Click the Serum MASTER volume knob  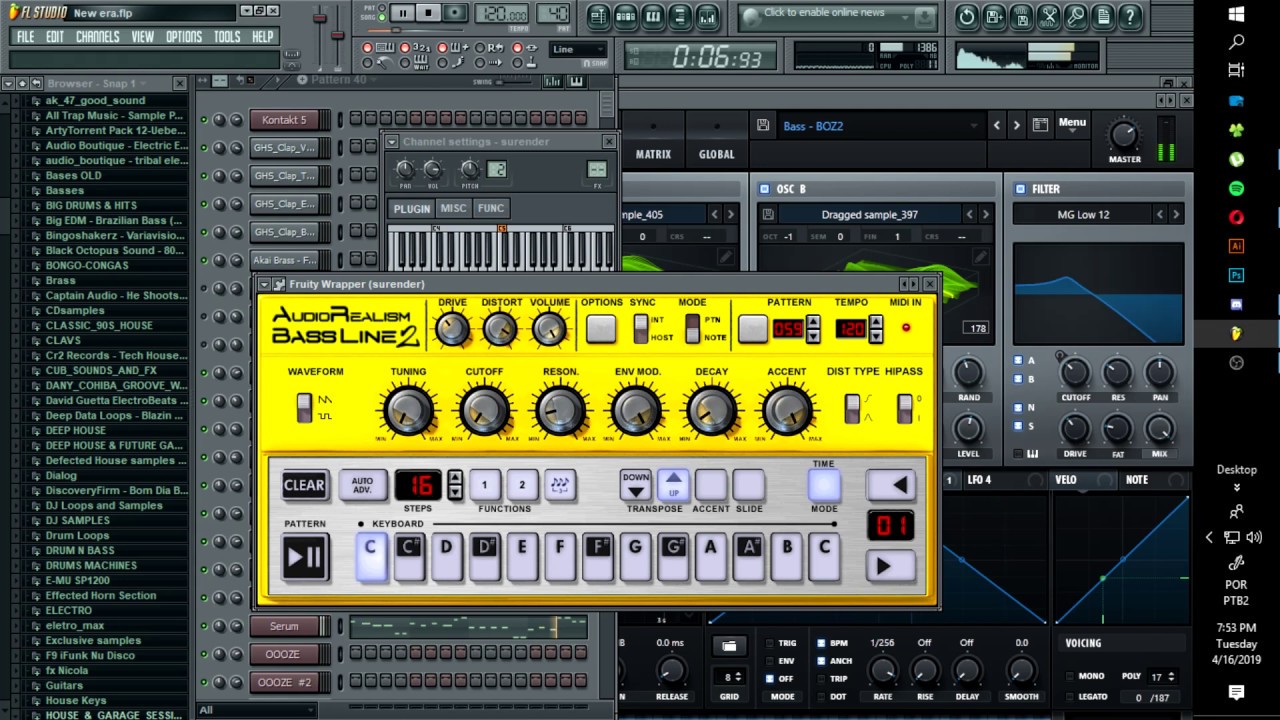coord(1123,135)
